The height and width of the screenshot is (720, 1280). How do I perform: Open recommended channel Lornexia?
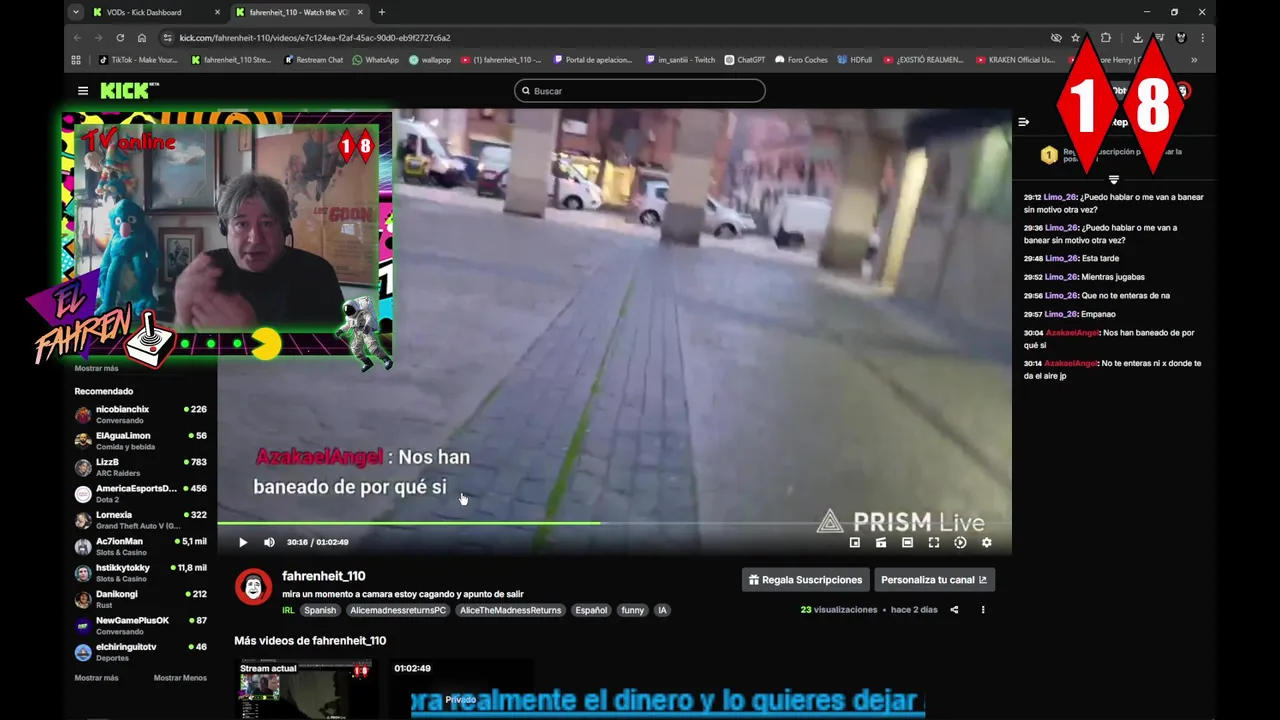pyautogui.click(x=140, y=520)
